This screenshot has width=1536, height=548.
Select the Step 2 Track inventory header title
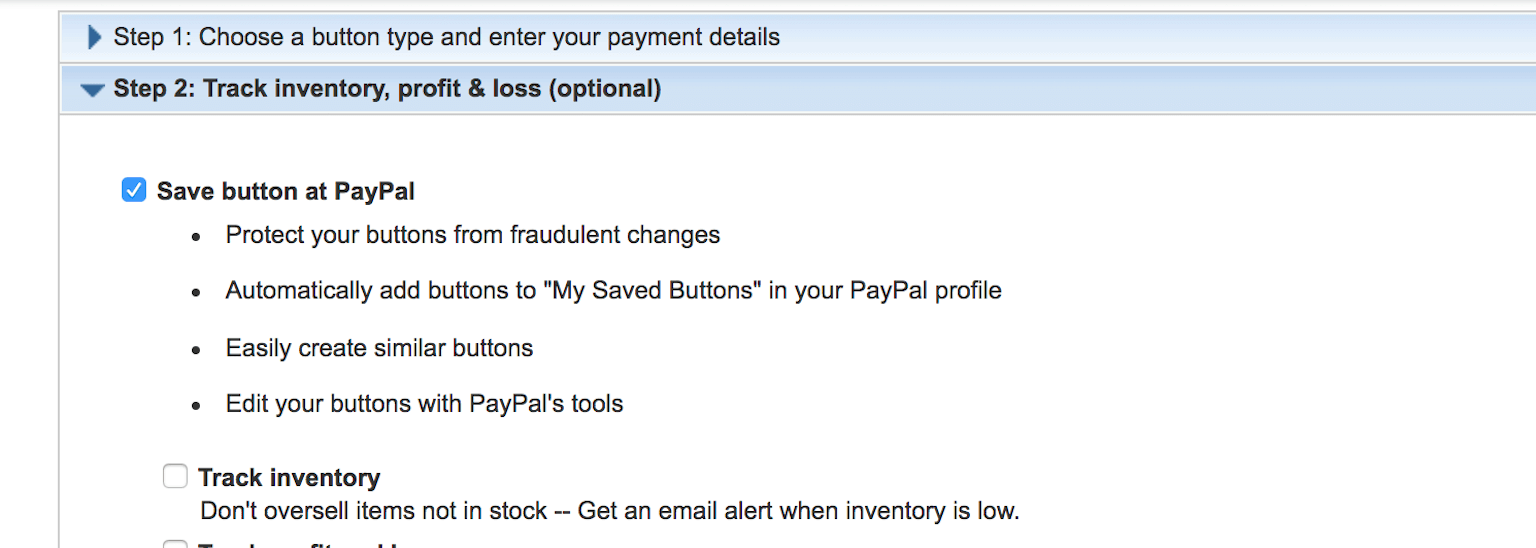pos(387,89)
